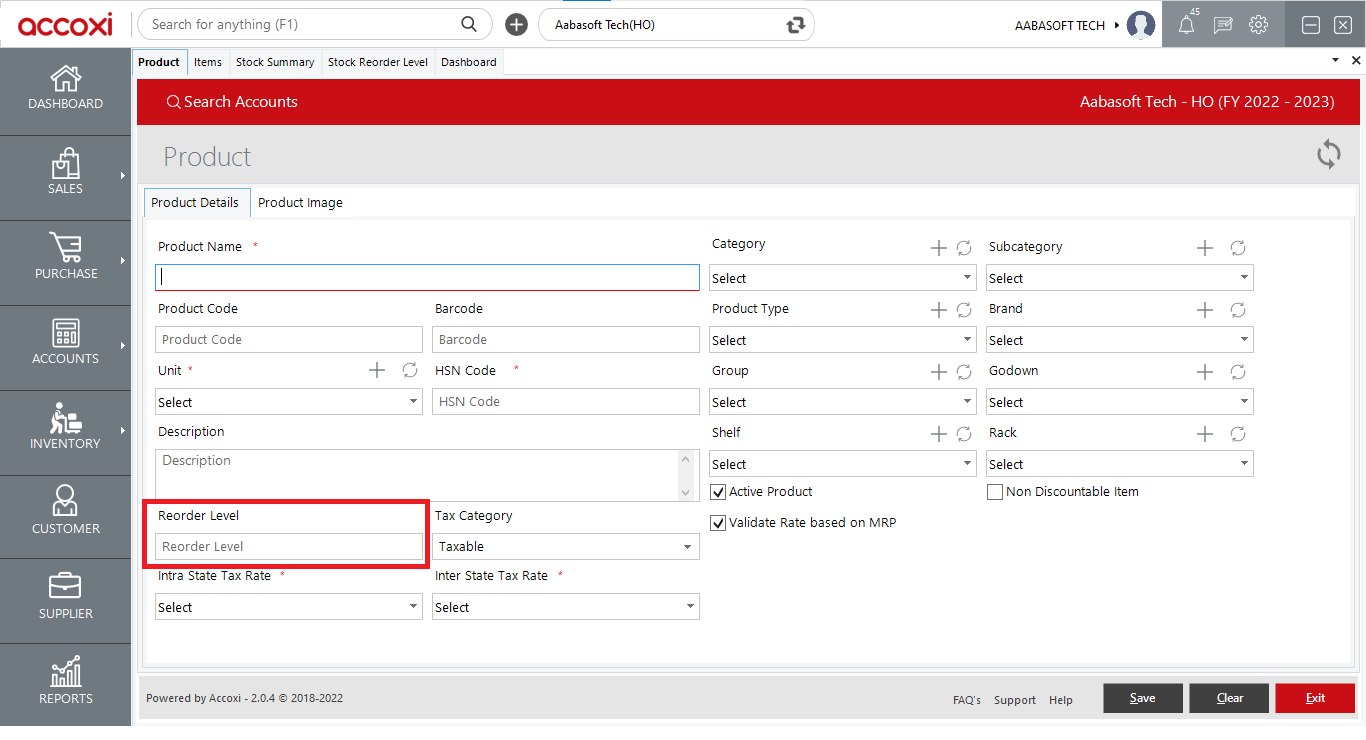This screenshot has height=740, width=1366.
Task: Open the Inventory module
Action: coord(65,428)
